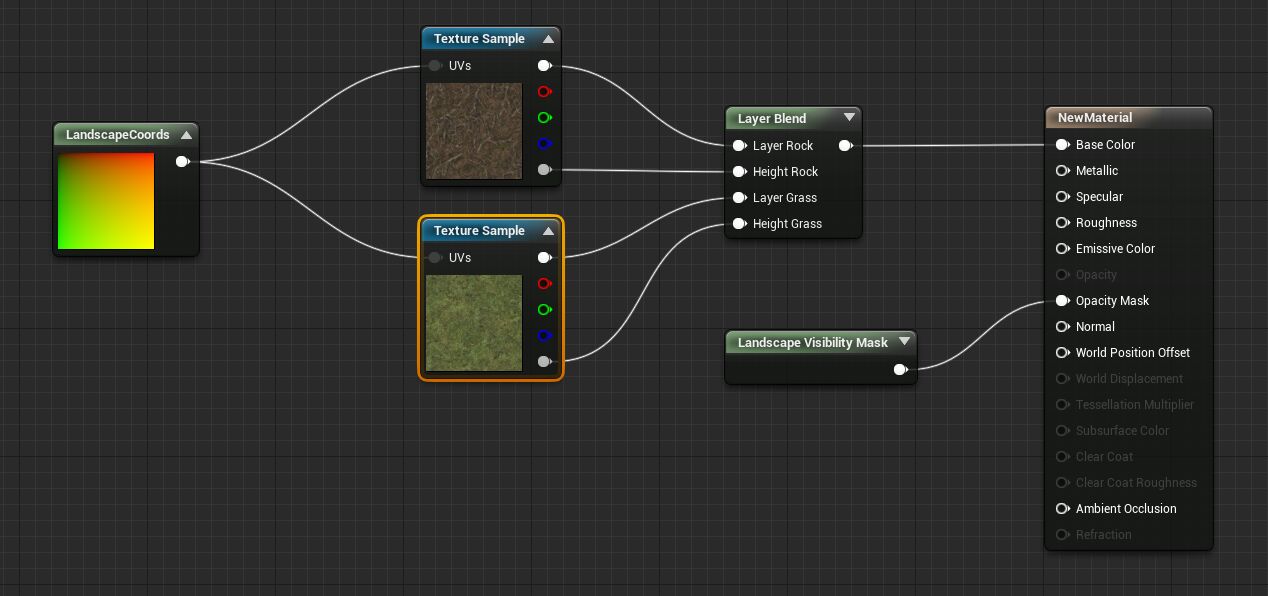Open the Layer Blend dropdown arrow
The image size is (1268, 596).
point(849,117)
